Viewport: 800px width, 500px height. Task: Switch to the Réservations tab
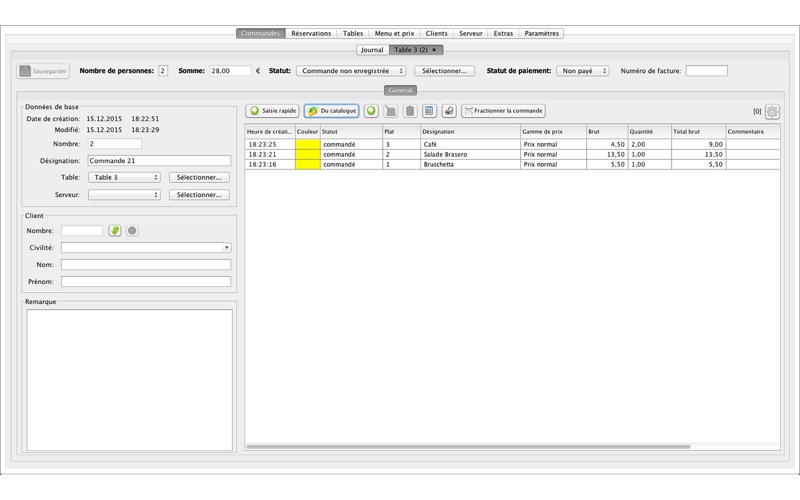pyautogui.click(x=311, y=33)
